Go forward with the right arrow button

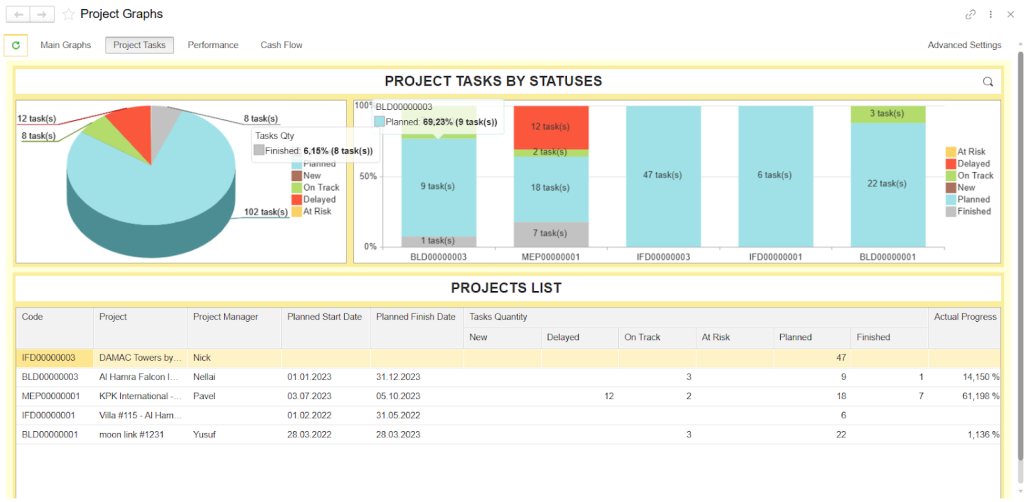pyautogui.click(x=43, y=15)
